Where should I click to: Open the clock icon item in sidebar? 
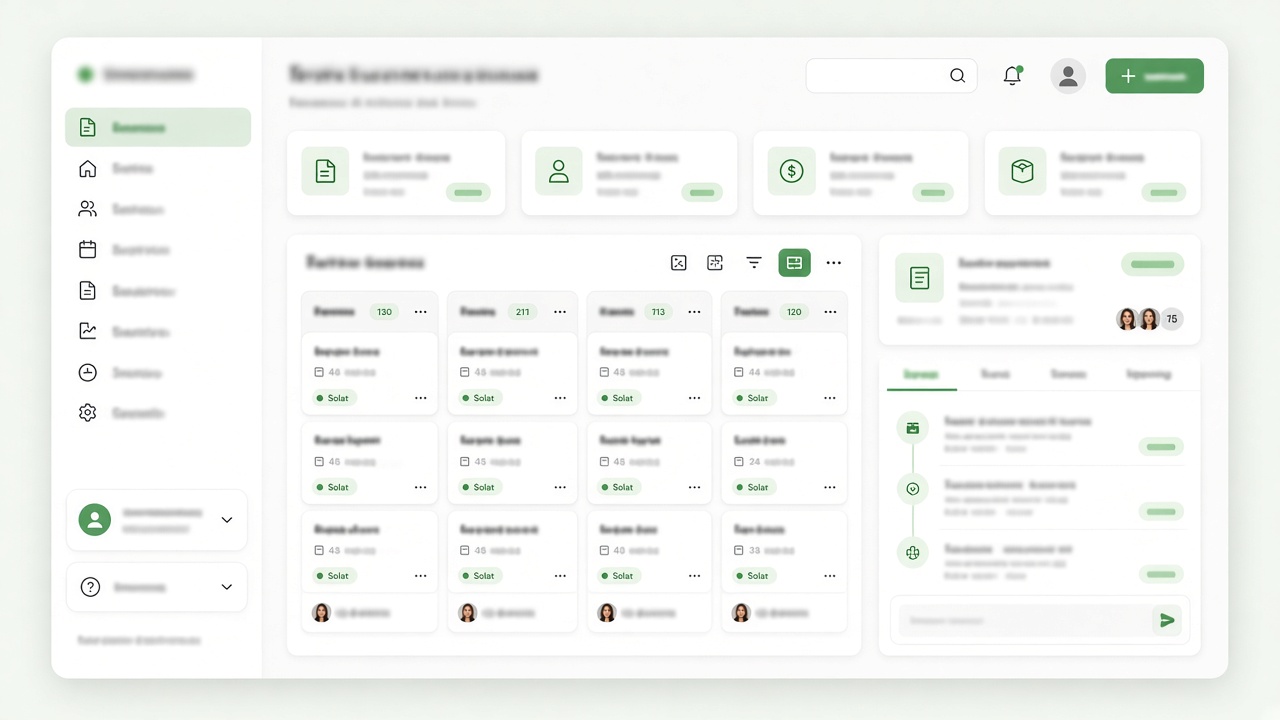tap(158, 372)
